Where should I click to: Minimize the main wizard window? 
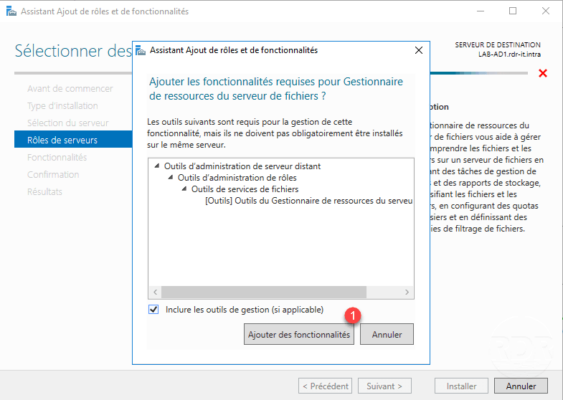[x=480, y=11]
